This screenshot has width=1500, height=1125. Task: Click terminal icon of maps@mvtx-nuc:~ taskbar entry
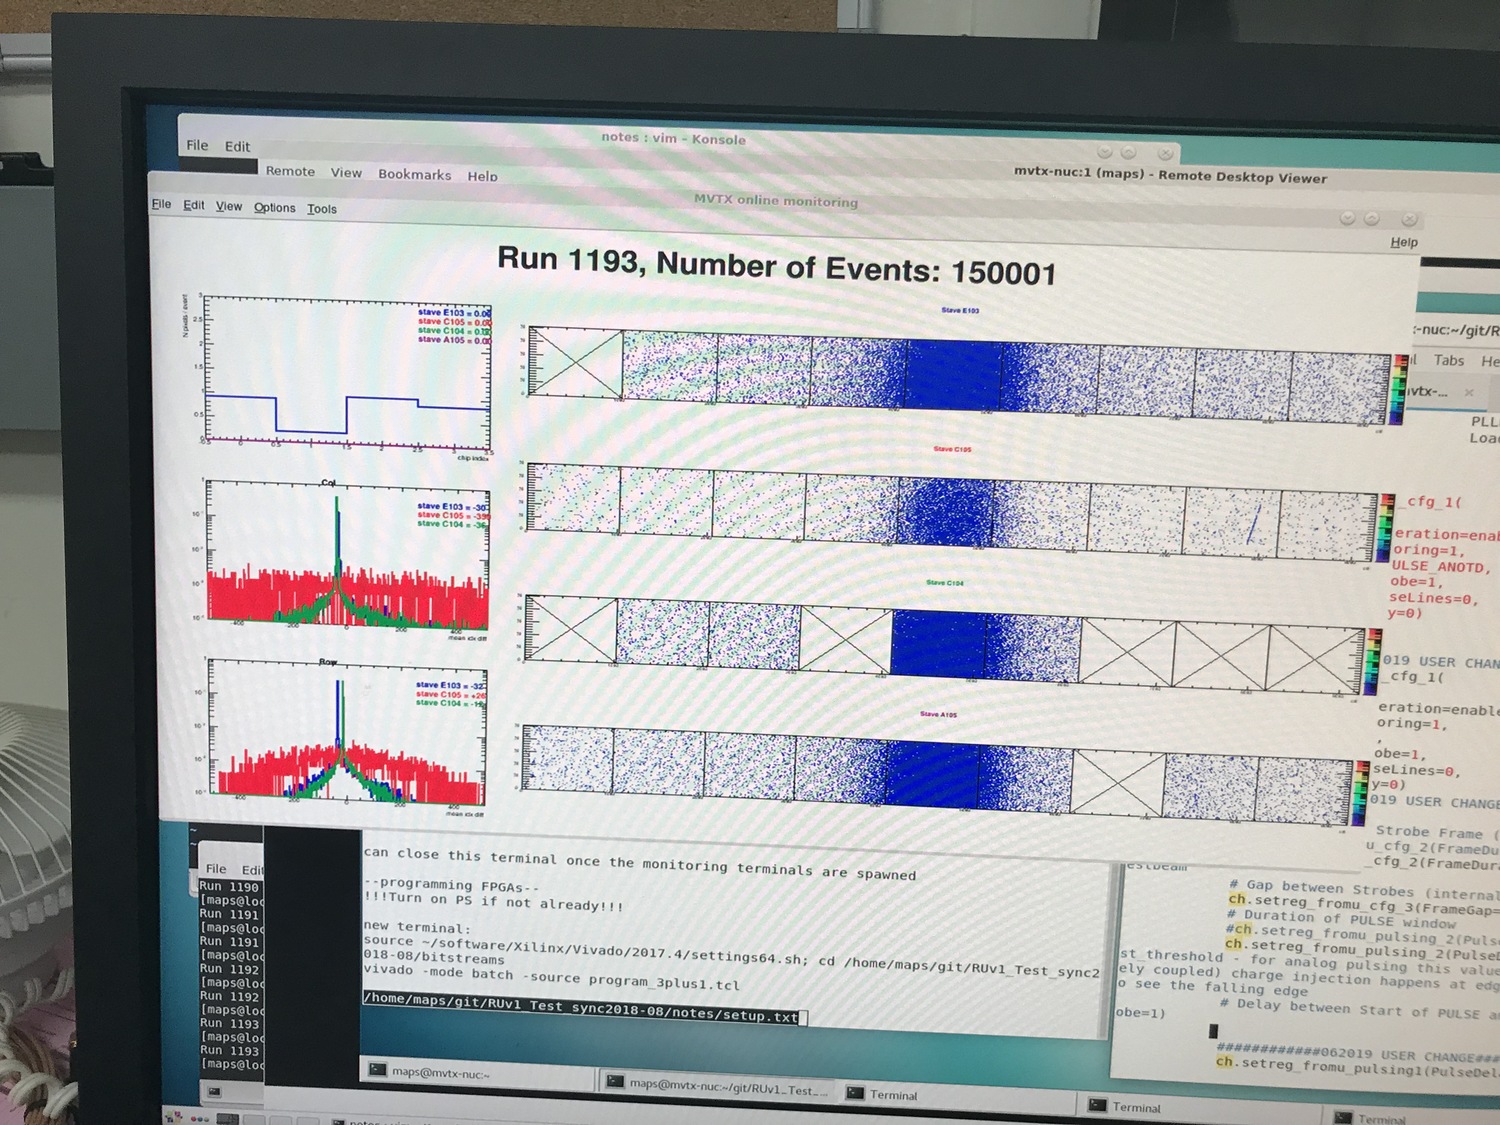pos(377,1070)
